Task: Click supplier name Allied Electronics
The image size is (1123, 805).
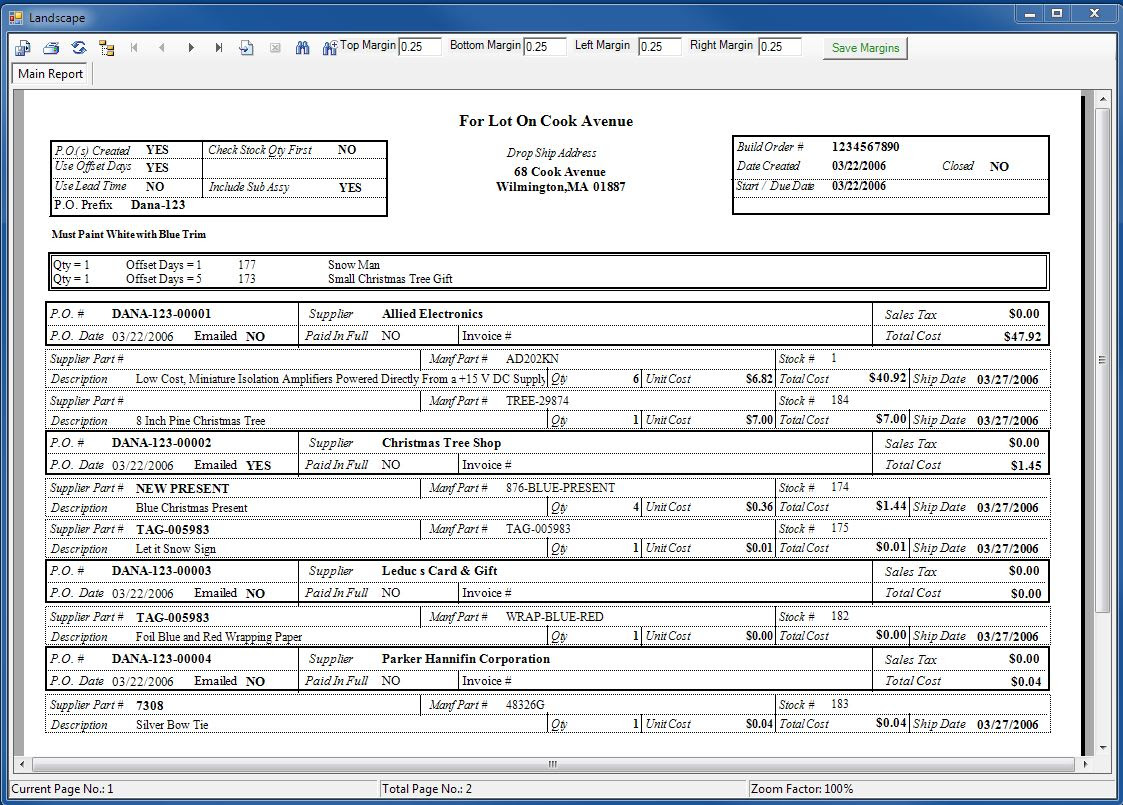Action: (433, 314)
